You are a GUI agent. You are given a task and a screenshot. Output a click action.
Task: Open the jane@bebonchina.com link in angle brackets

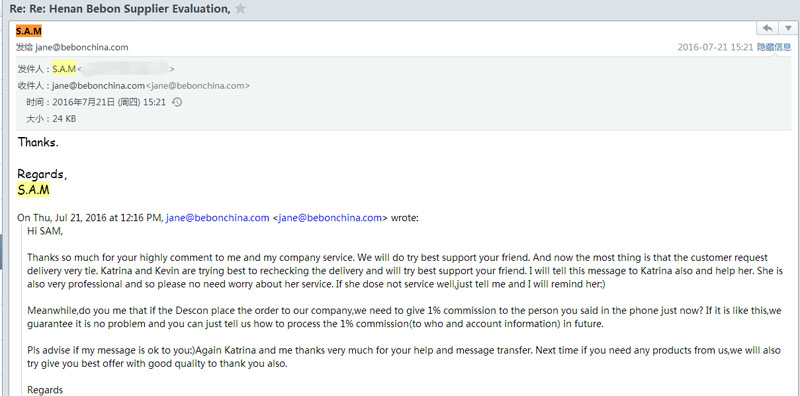pos(330,218)
